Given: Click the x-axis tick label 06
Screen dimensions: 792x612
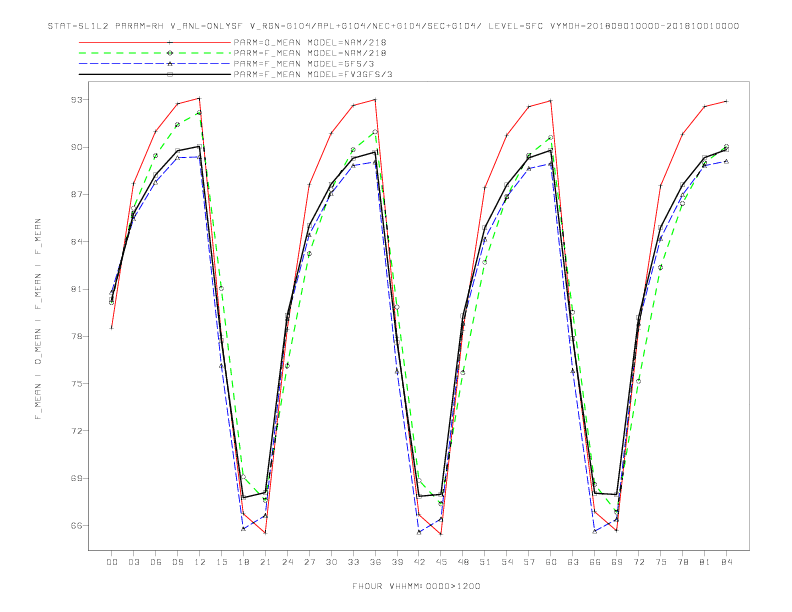Looking at the screenshot, I should tap(156, 562).
